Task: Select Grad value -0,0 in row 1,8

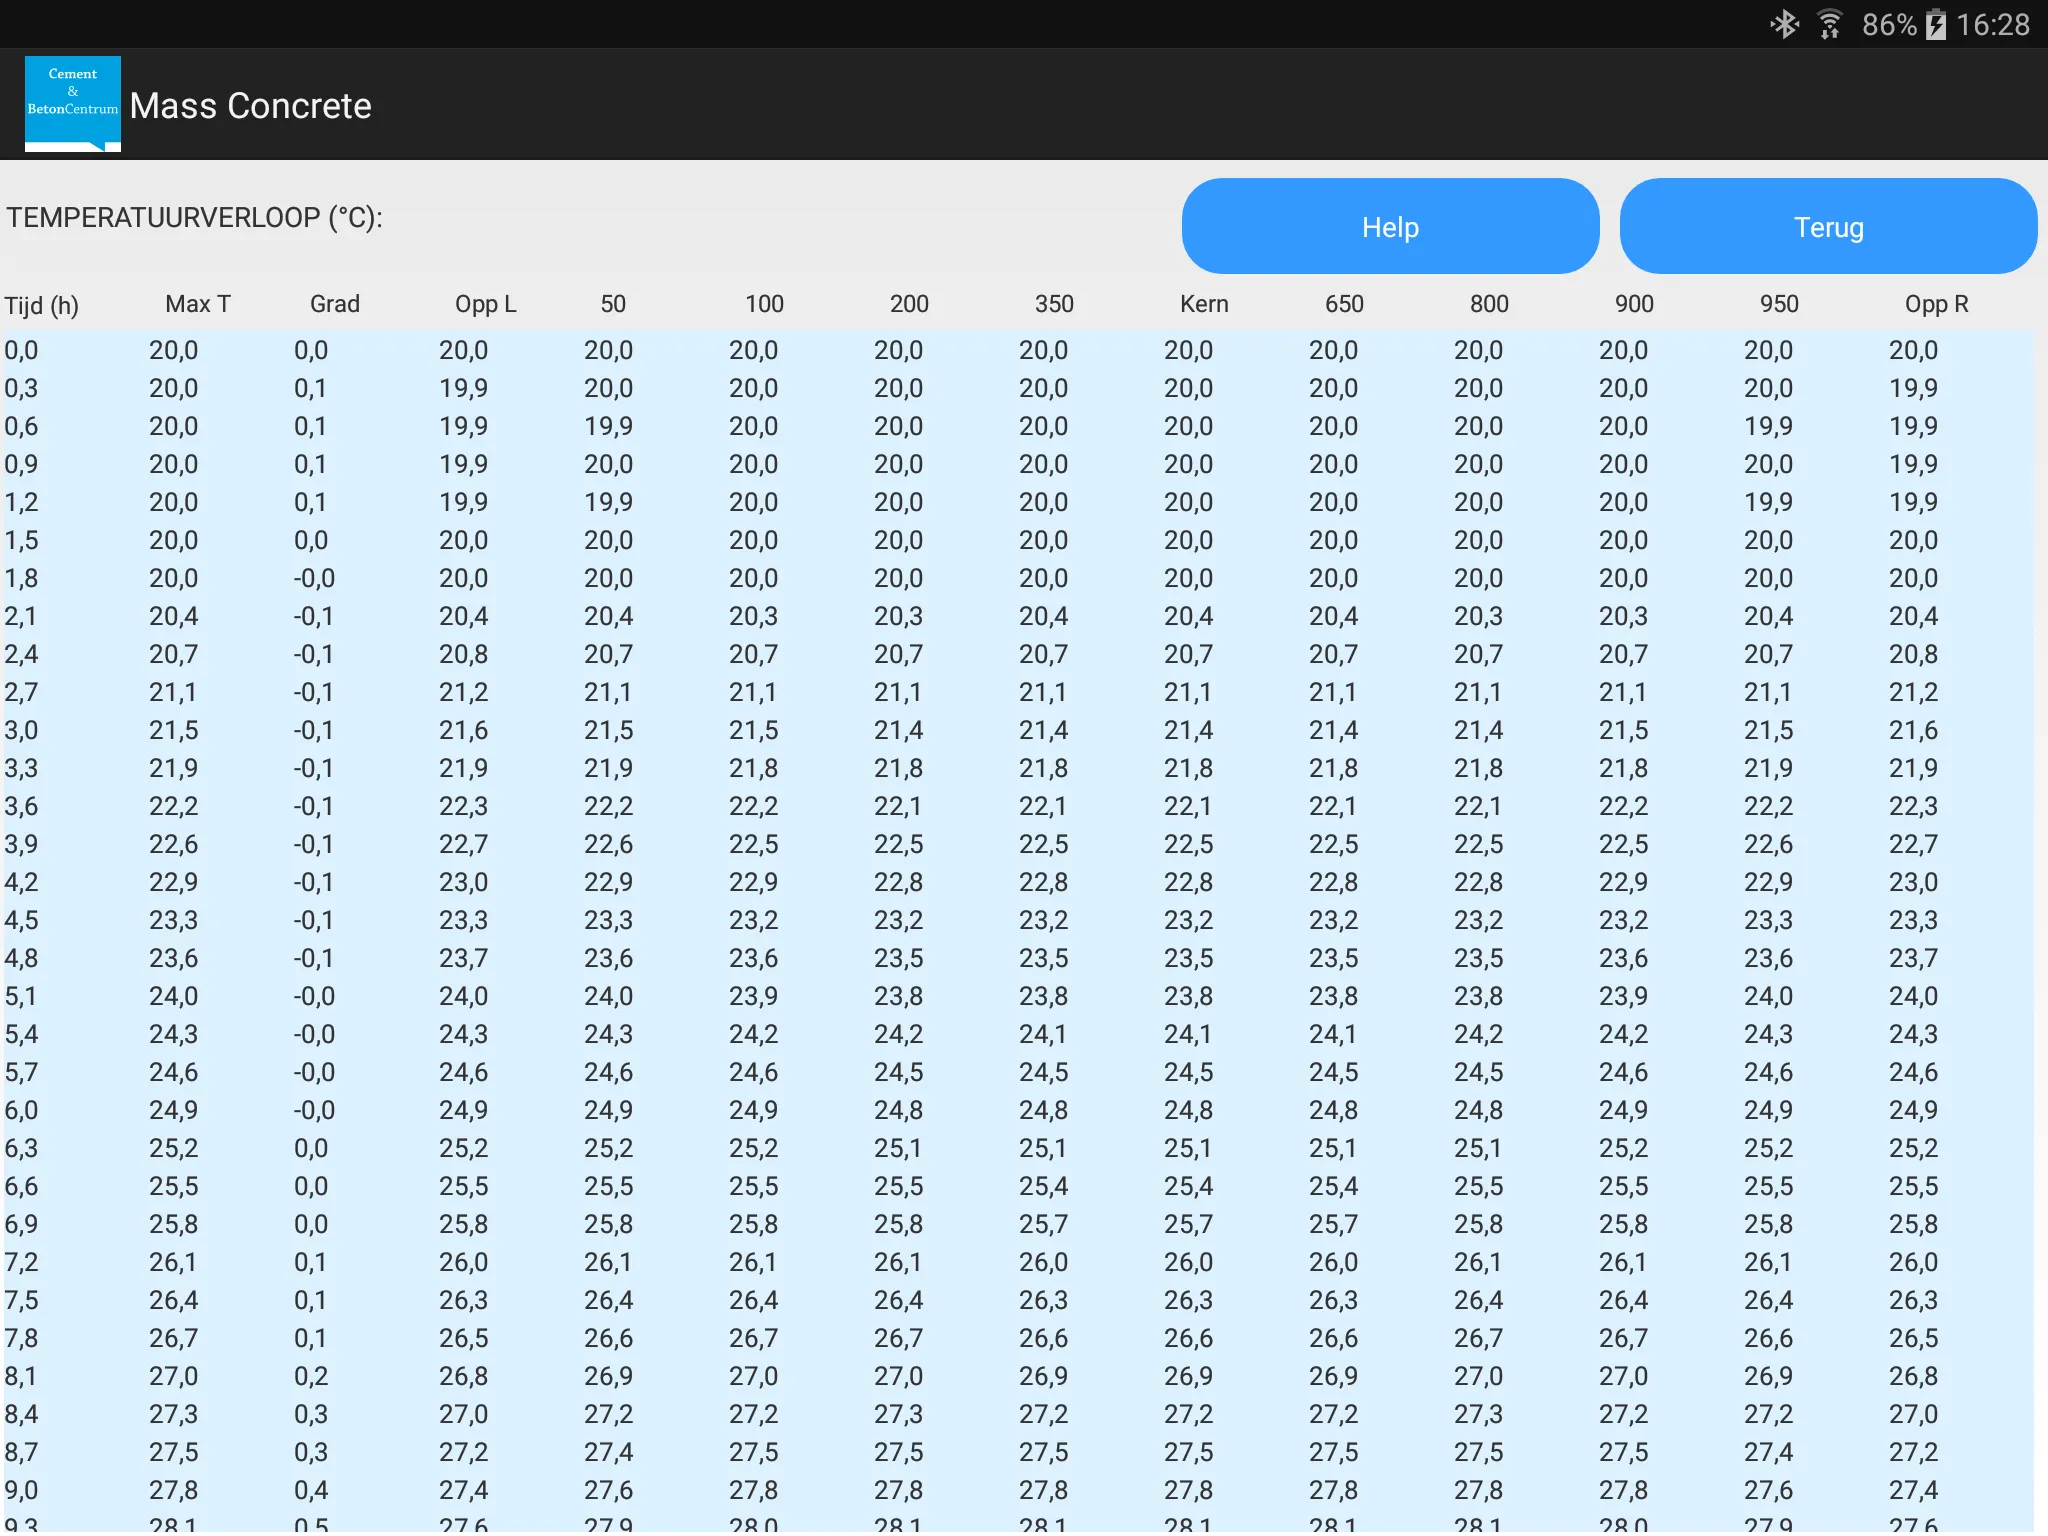Action: [314, 578]
